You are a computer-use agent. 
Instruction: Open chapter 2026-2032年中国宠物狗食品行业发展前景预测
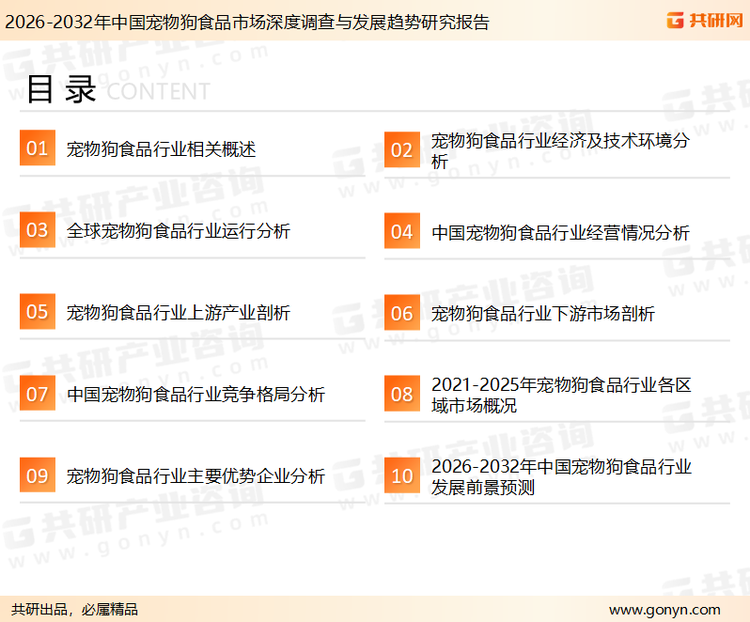(561, 477)
